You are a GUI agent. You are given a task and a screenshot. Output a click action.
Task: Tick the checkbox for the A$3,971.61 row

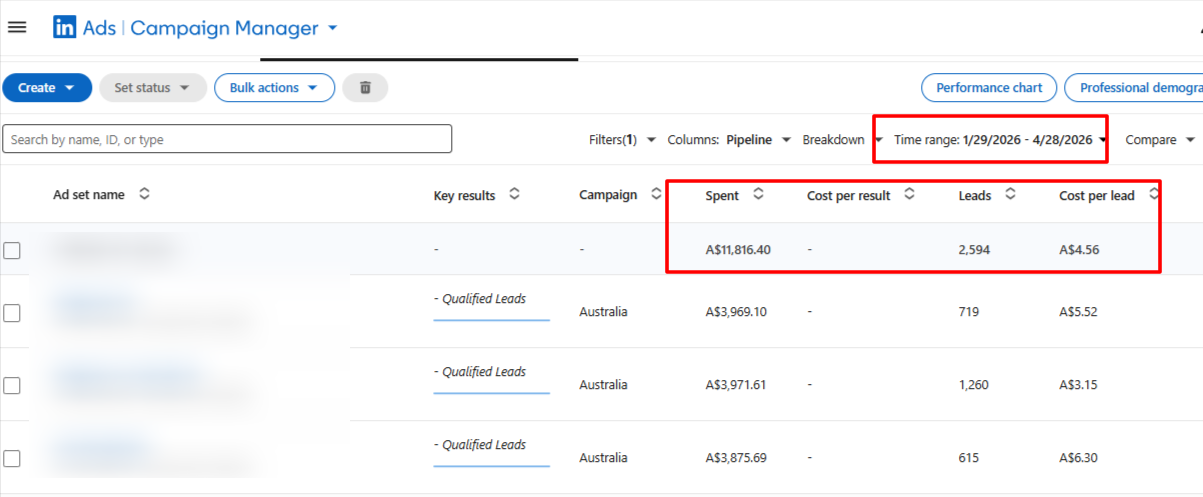tap(12, 385)
